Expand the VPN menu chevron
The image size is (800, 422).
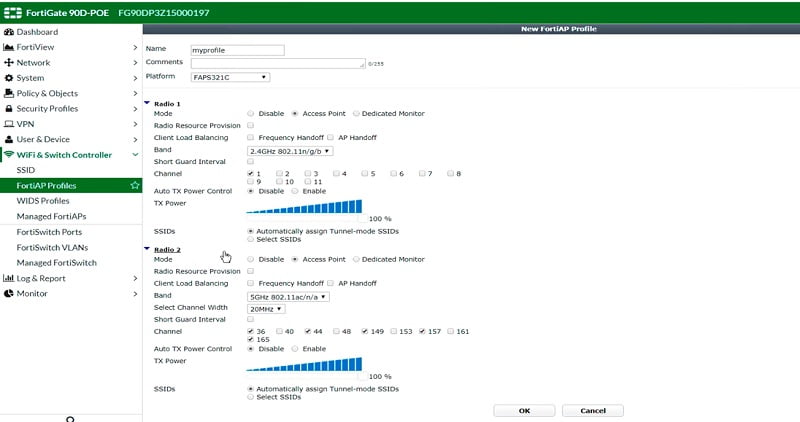pos(135,124)
